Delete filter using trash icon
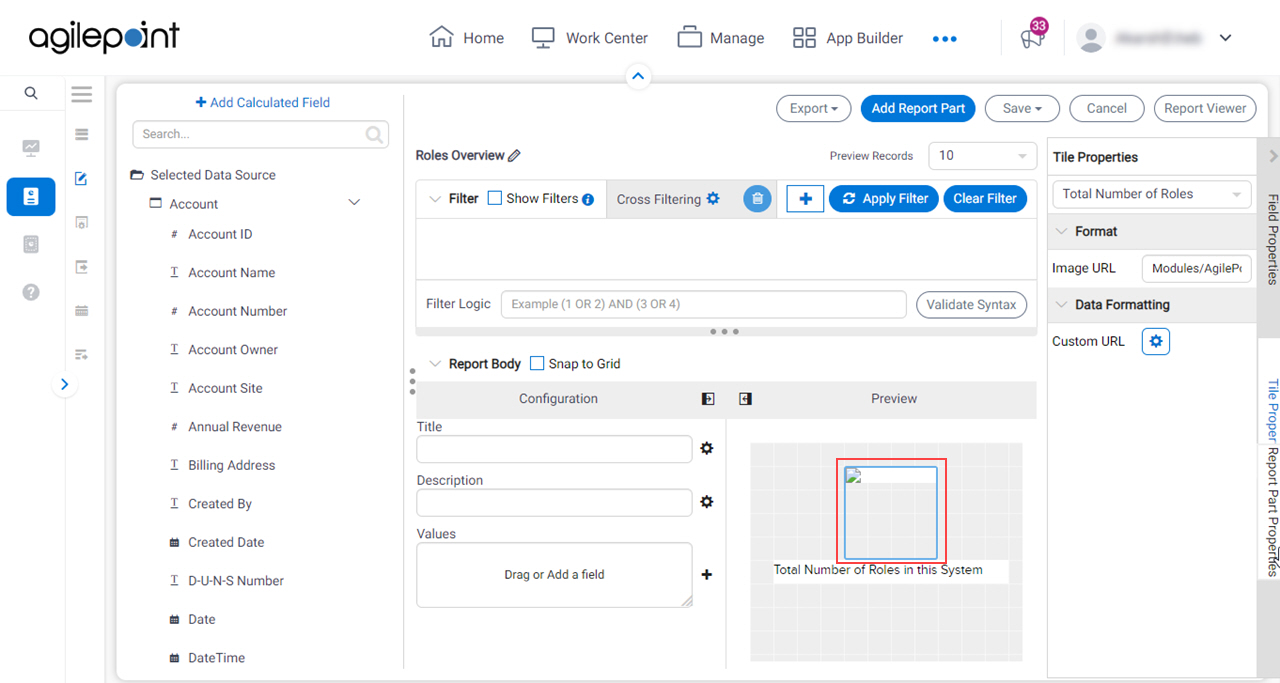Image resolution: width=1280 pixels, height=683 pixels. coord(758,199)
